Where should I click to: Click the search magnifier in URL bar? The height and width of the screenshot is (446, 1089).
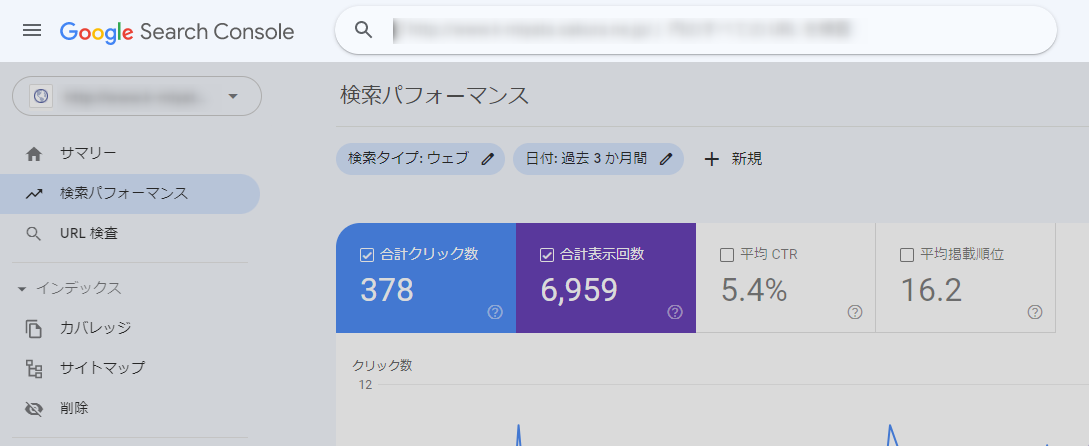(364, 30)
